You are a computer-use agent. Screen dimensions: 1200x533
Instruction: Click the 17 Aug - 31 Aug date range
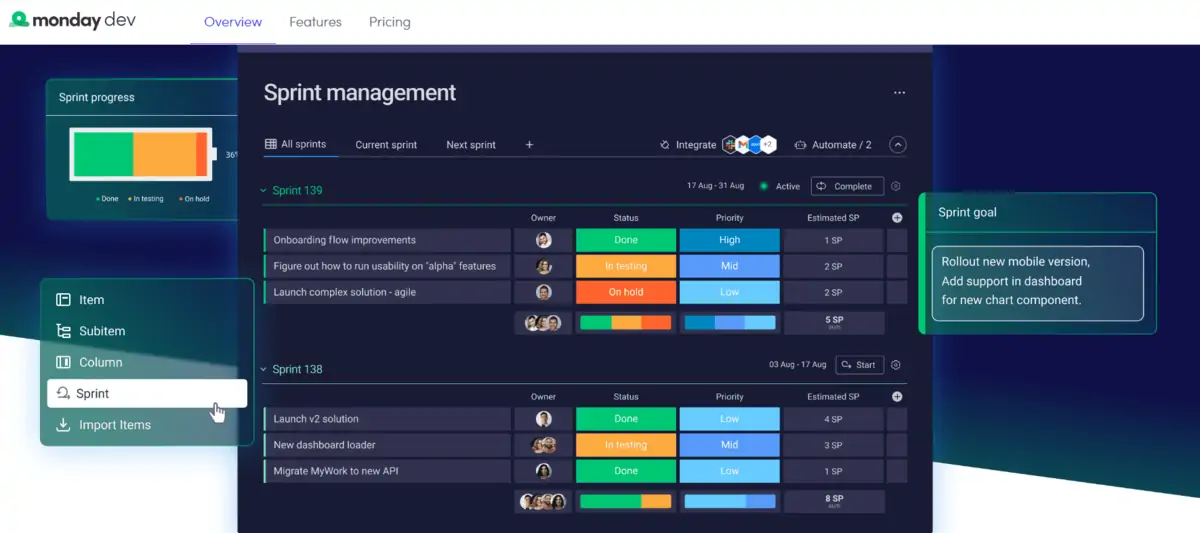pos(715,186)
